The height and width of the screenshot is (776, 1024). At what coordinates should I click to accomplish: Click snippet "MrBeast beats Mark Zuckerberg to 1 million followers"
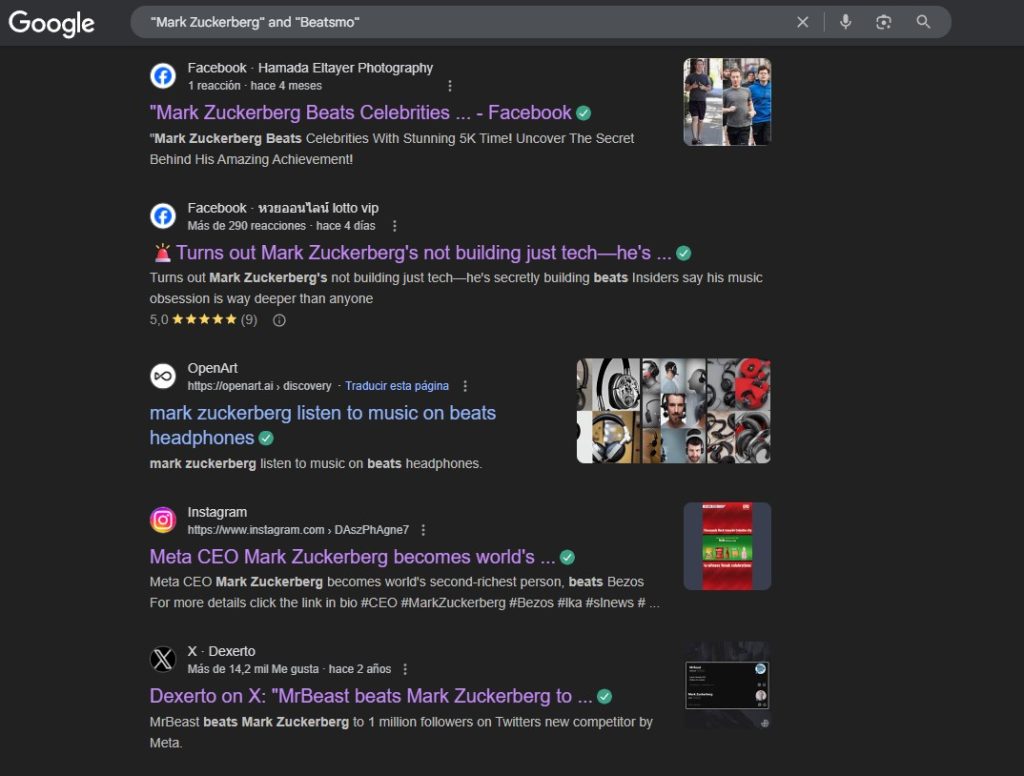[401, 722]
